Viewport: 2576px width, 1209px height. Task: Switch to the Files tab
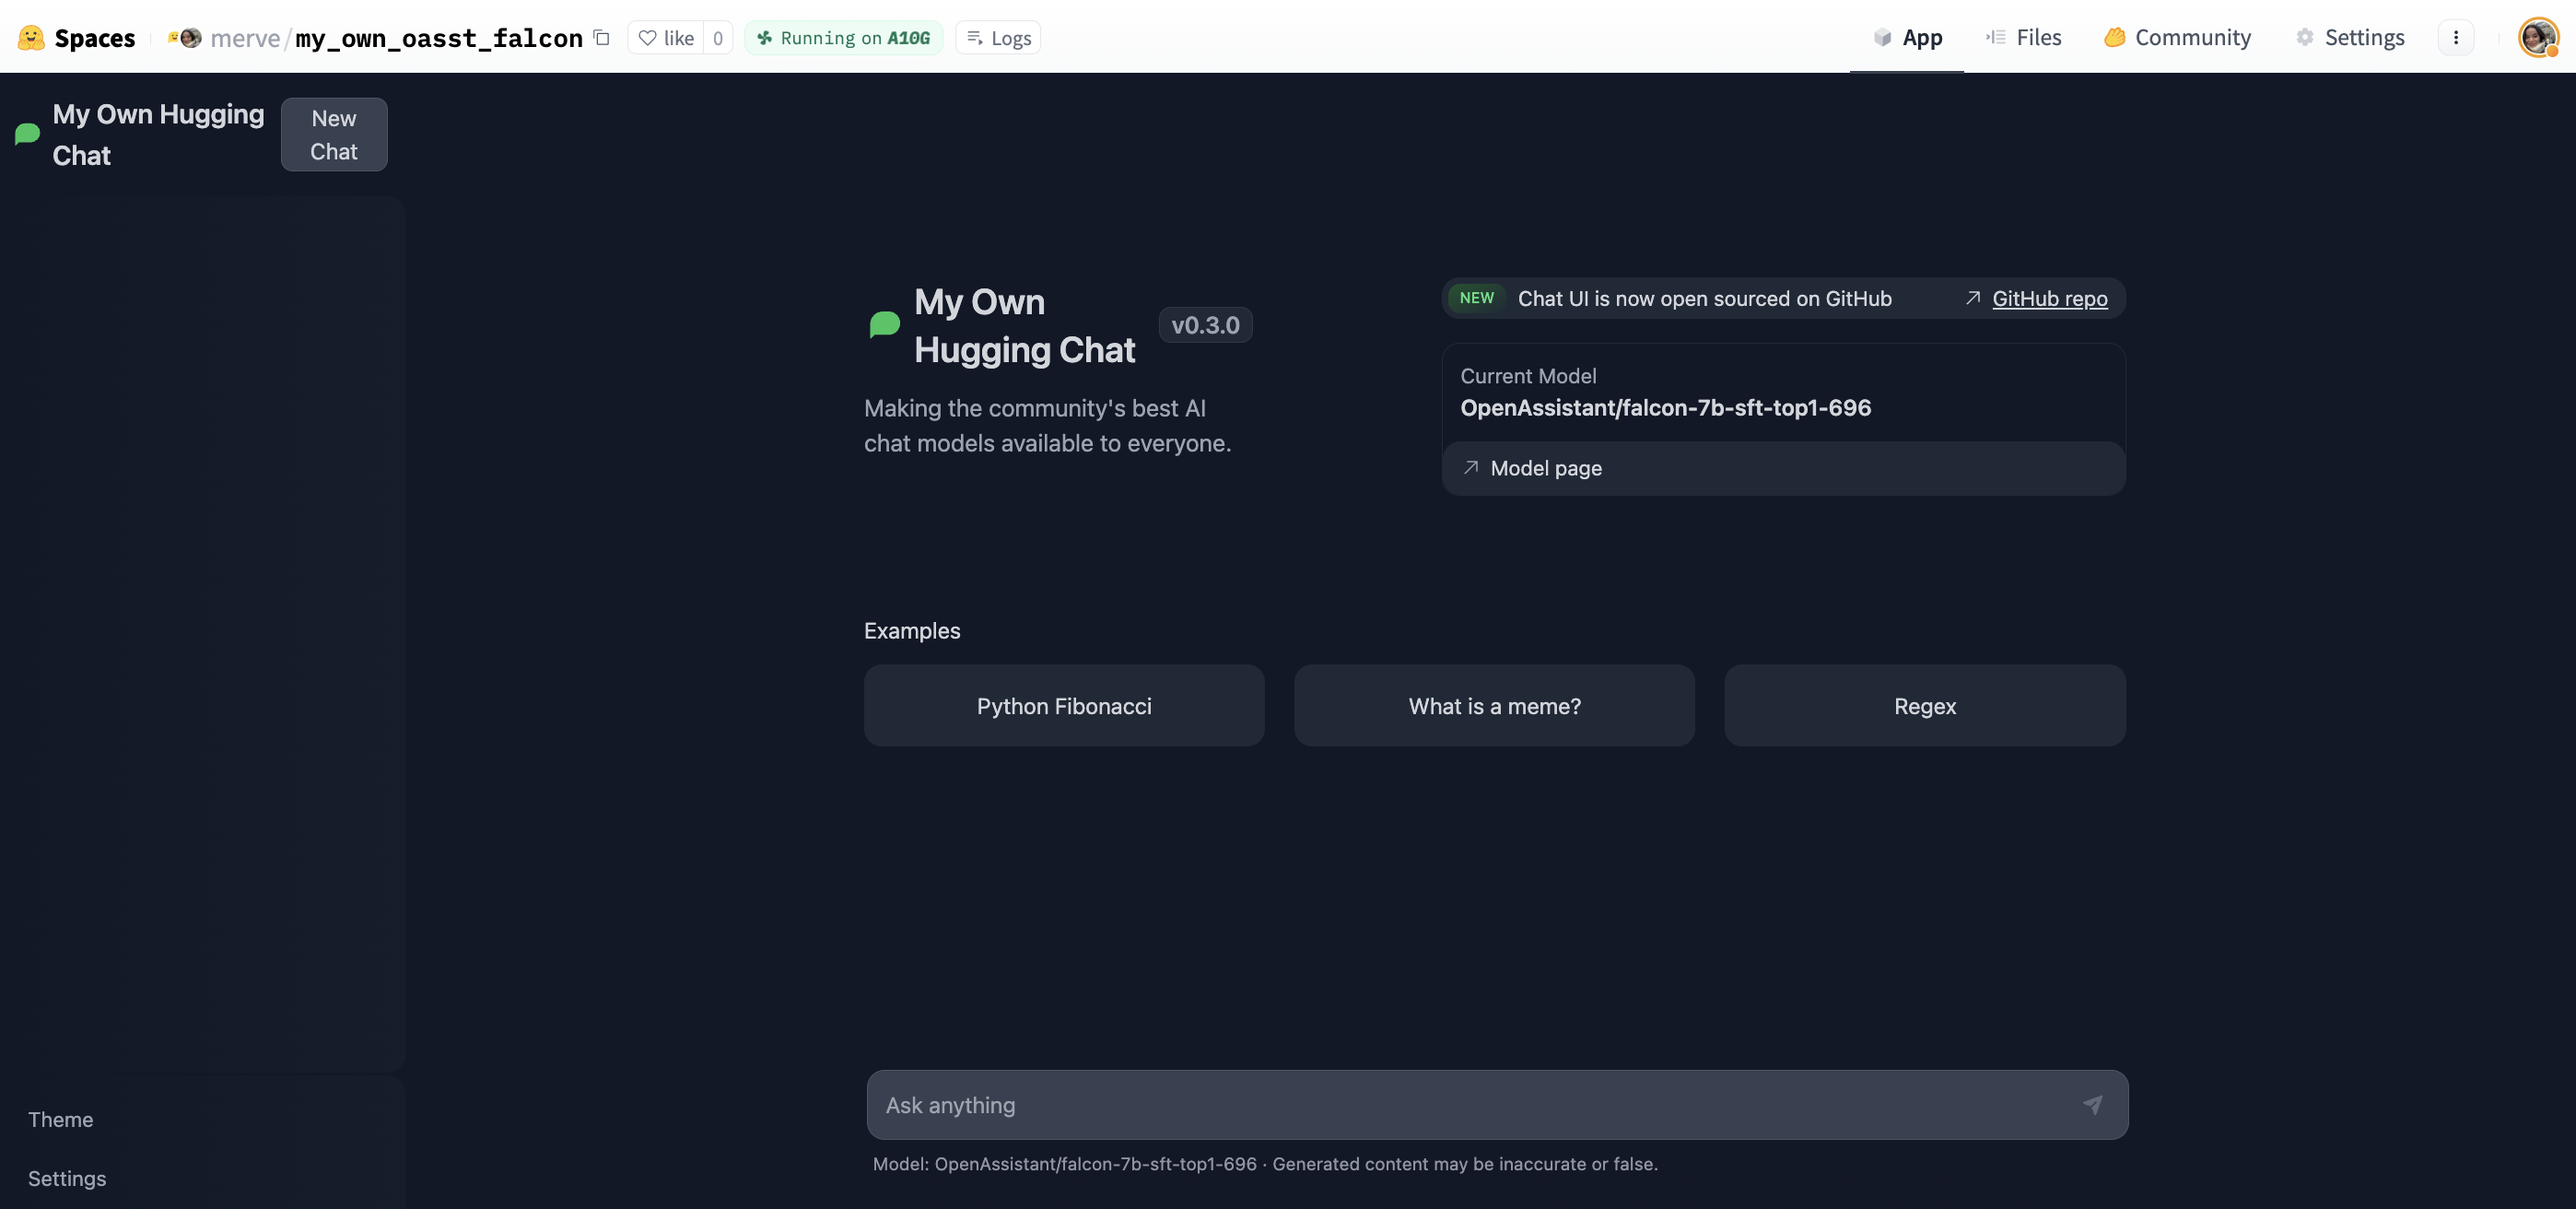(2024, 38)
